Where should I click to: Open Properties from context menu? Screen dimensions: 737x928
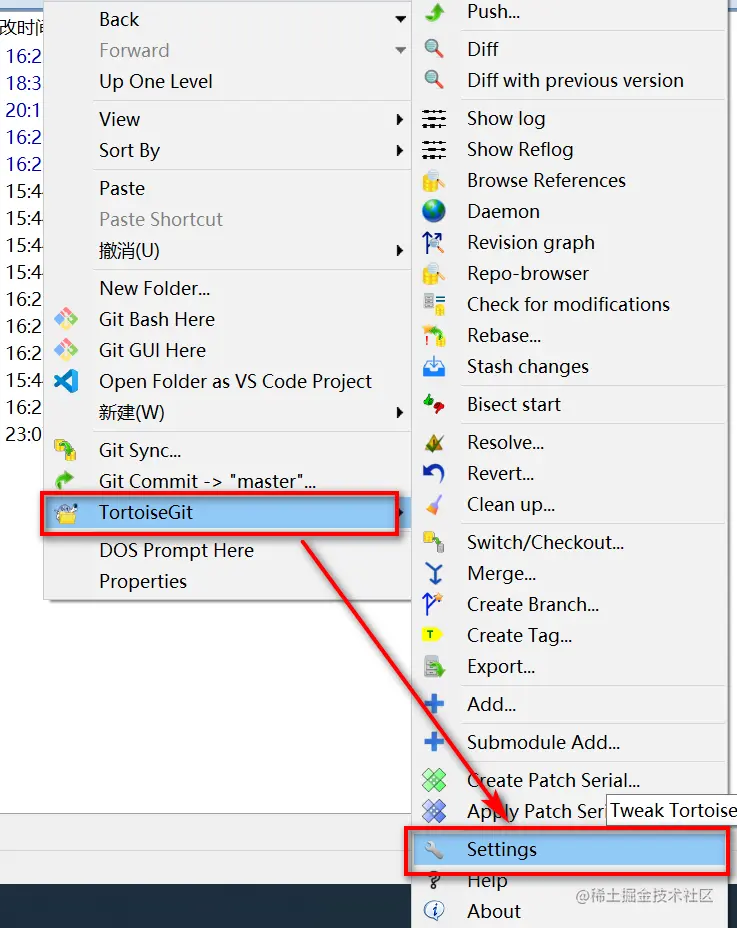click(x=143, y=581)
